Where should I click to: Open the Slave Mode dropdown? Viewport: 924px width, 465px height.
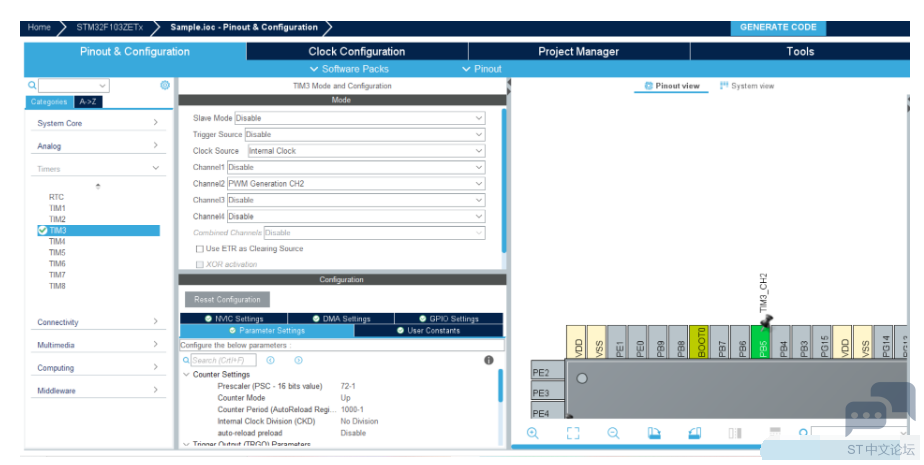[359, 118]
